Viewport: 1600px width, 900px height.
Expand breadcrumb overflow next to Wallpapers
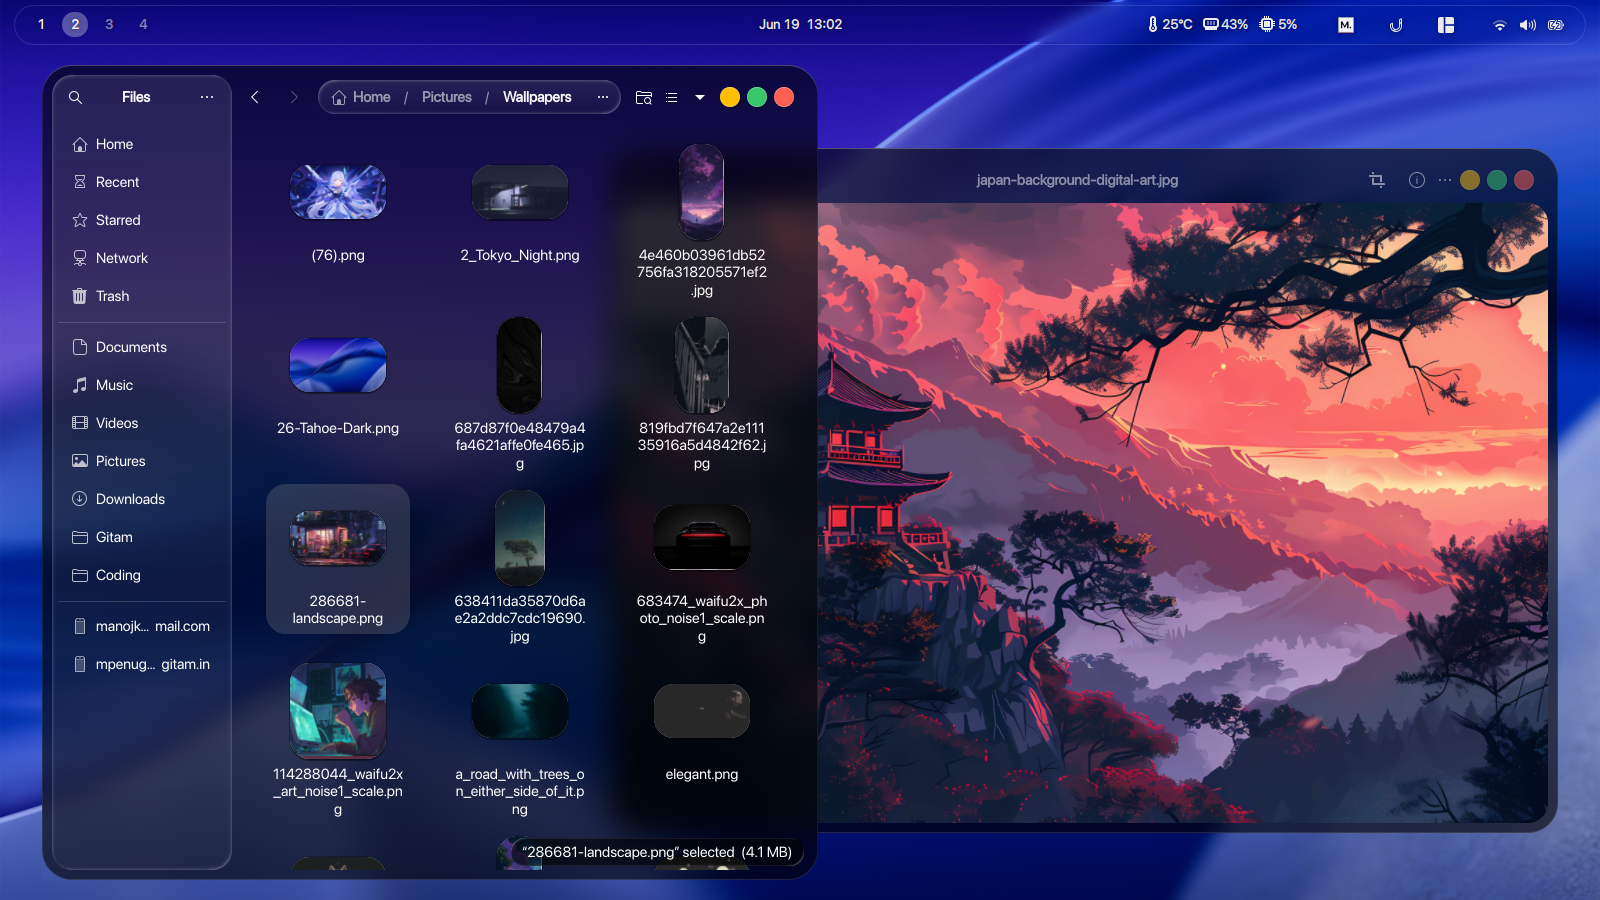tap(603, 97)
